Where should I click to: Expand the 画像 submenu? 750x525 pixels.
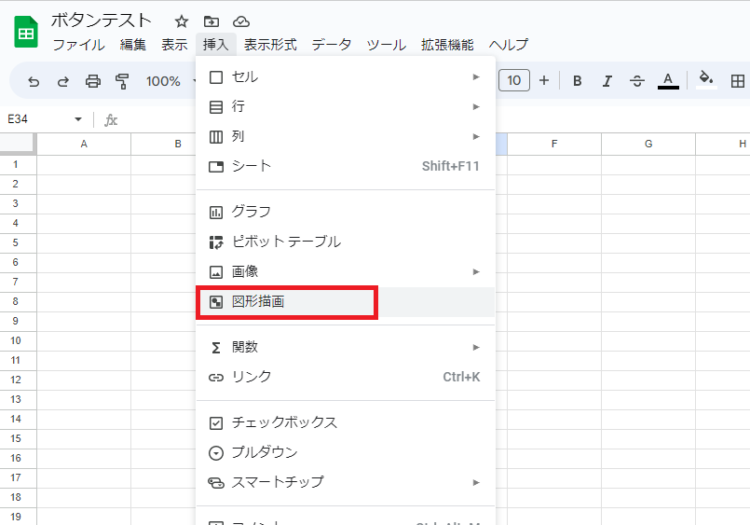point(345,272)
